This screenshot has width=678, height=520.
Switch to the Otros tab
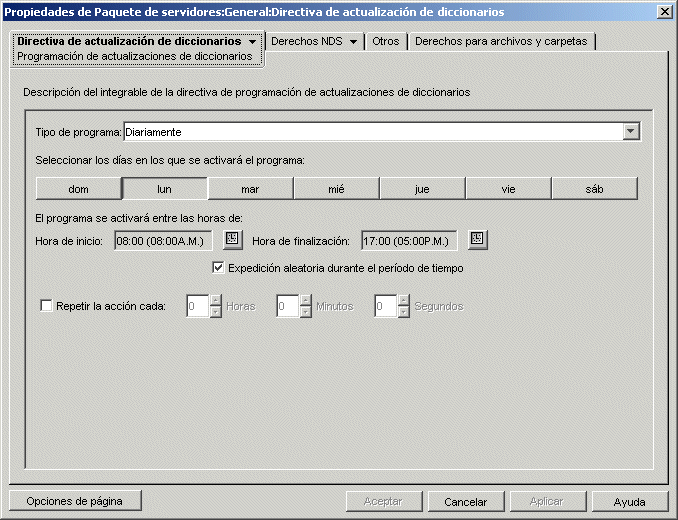point(386,41)
